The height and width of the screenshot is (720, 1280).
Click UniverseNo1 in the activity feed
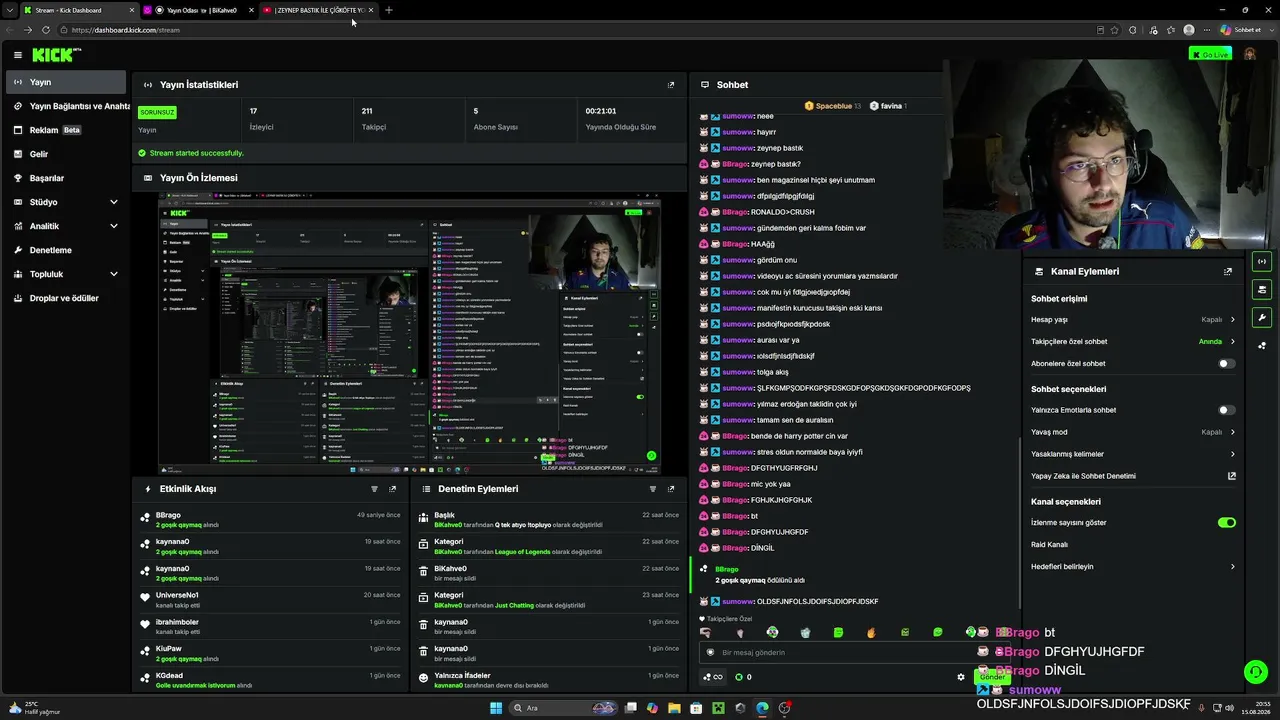[x=177, y=595]
